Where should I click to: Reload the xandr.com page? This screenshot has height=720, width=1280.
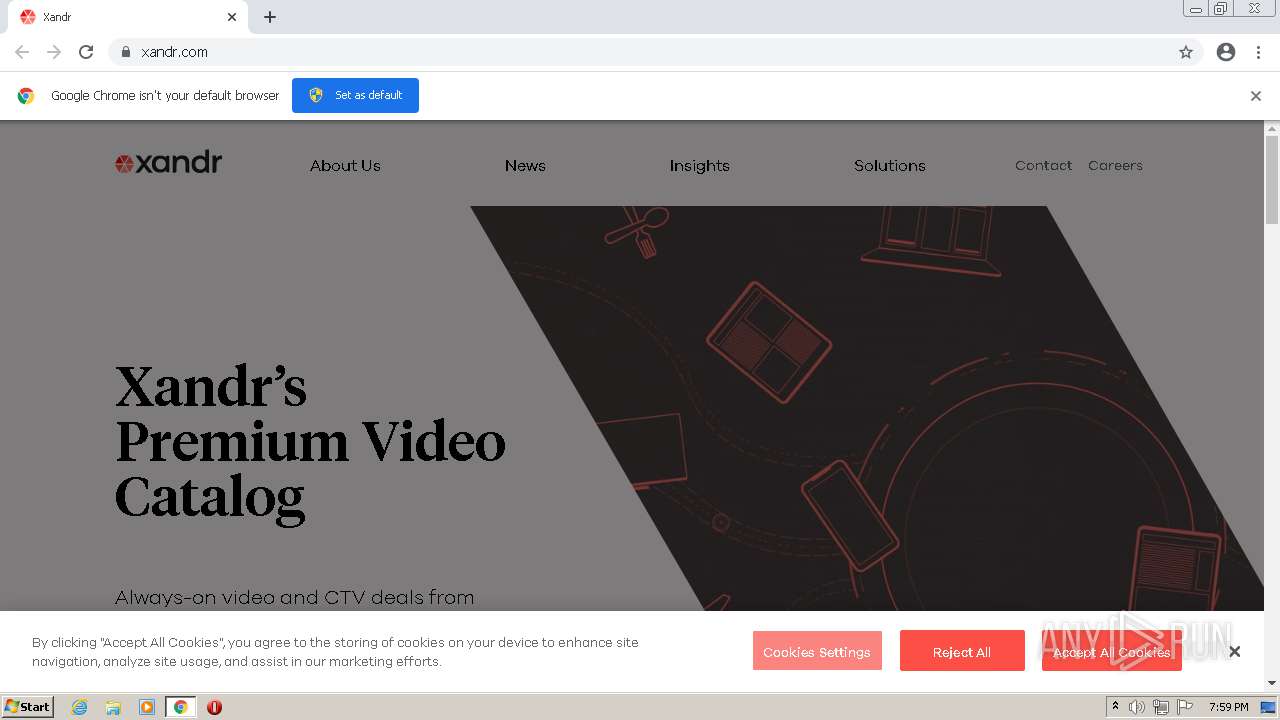coord(86,52)
